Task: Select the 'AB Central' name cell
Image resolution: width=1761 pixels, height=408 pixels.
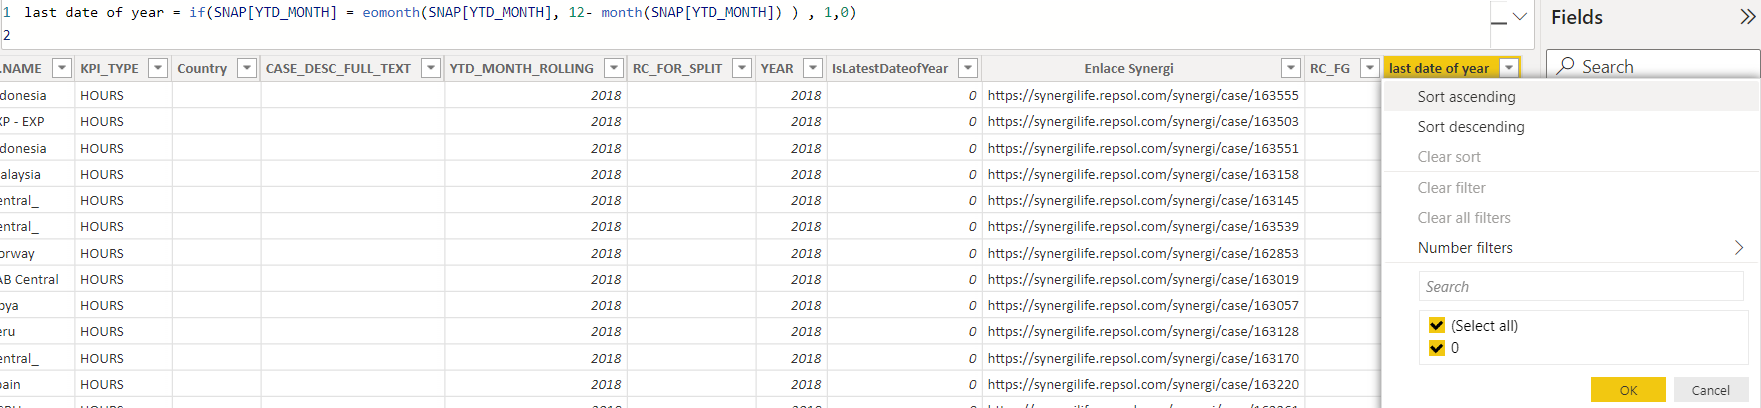Action: pos(36,279)
